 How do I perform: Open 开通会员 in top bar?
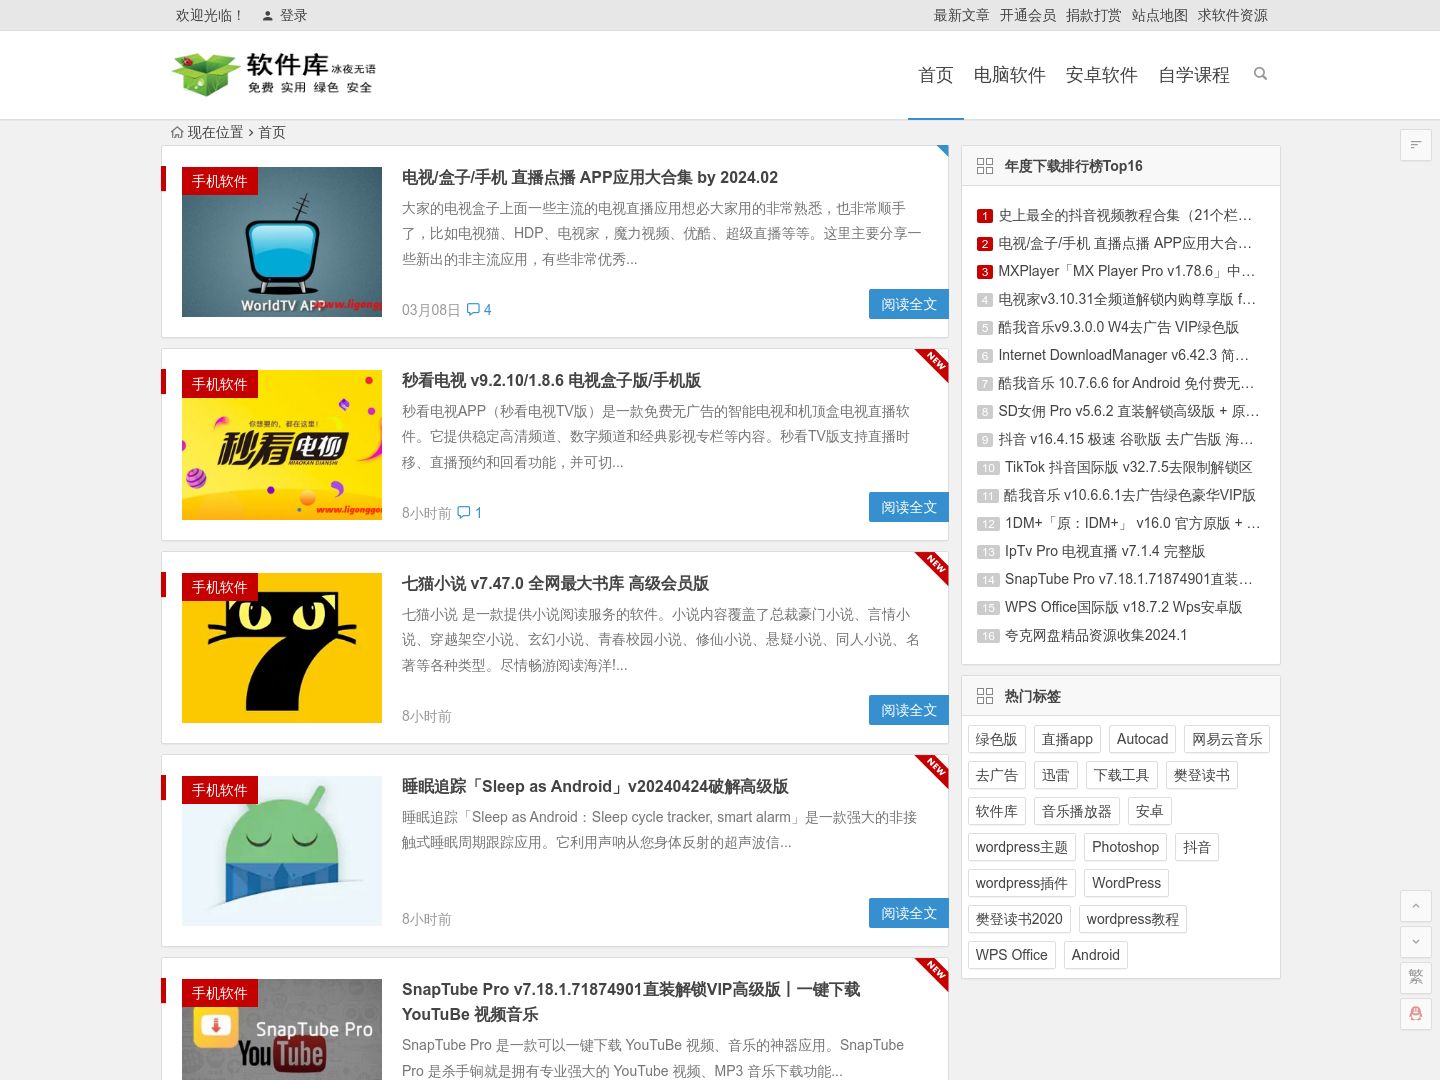1028,15
